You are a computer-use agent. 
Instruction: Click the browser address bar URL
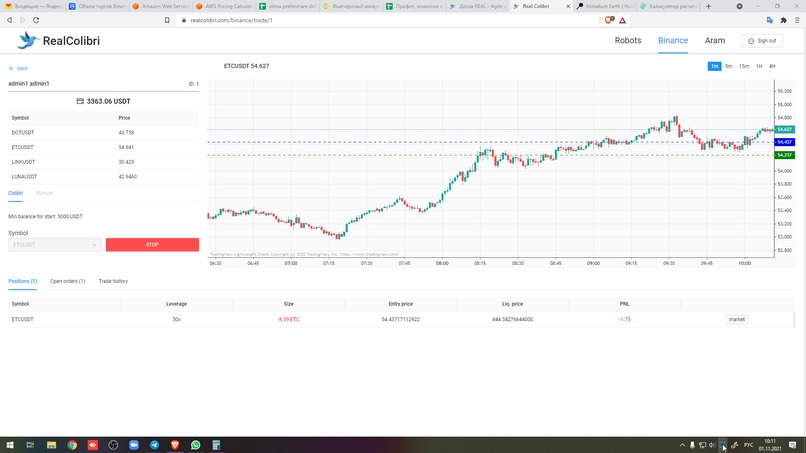[231, 20]
